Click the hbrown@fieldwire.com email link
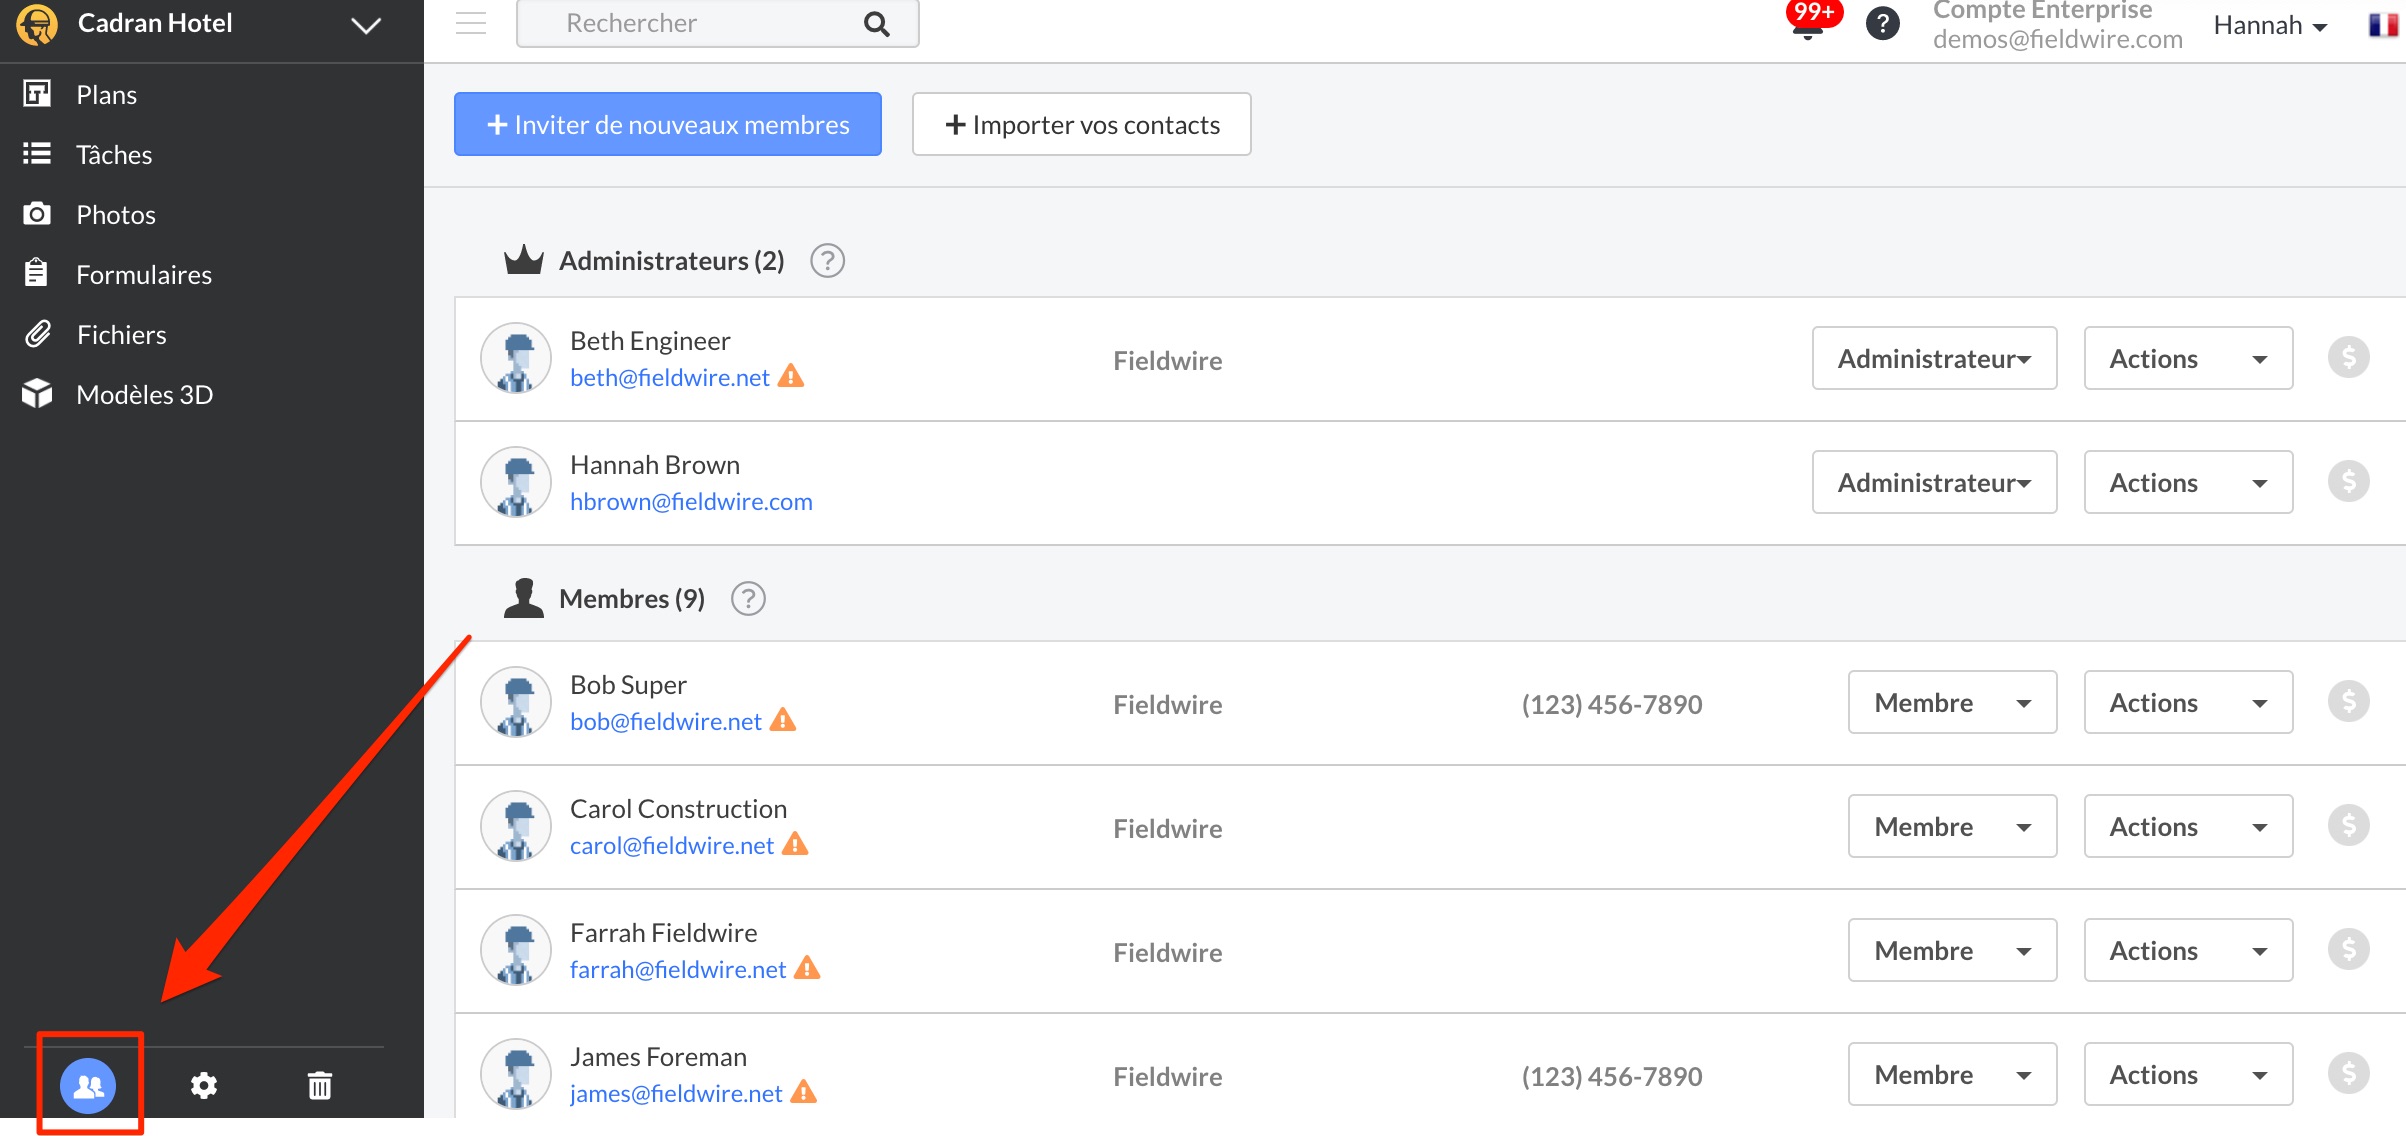2406x1136 pixels. (x=691, y=501)
